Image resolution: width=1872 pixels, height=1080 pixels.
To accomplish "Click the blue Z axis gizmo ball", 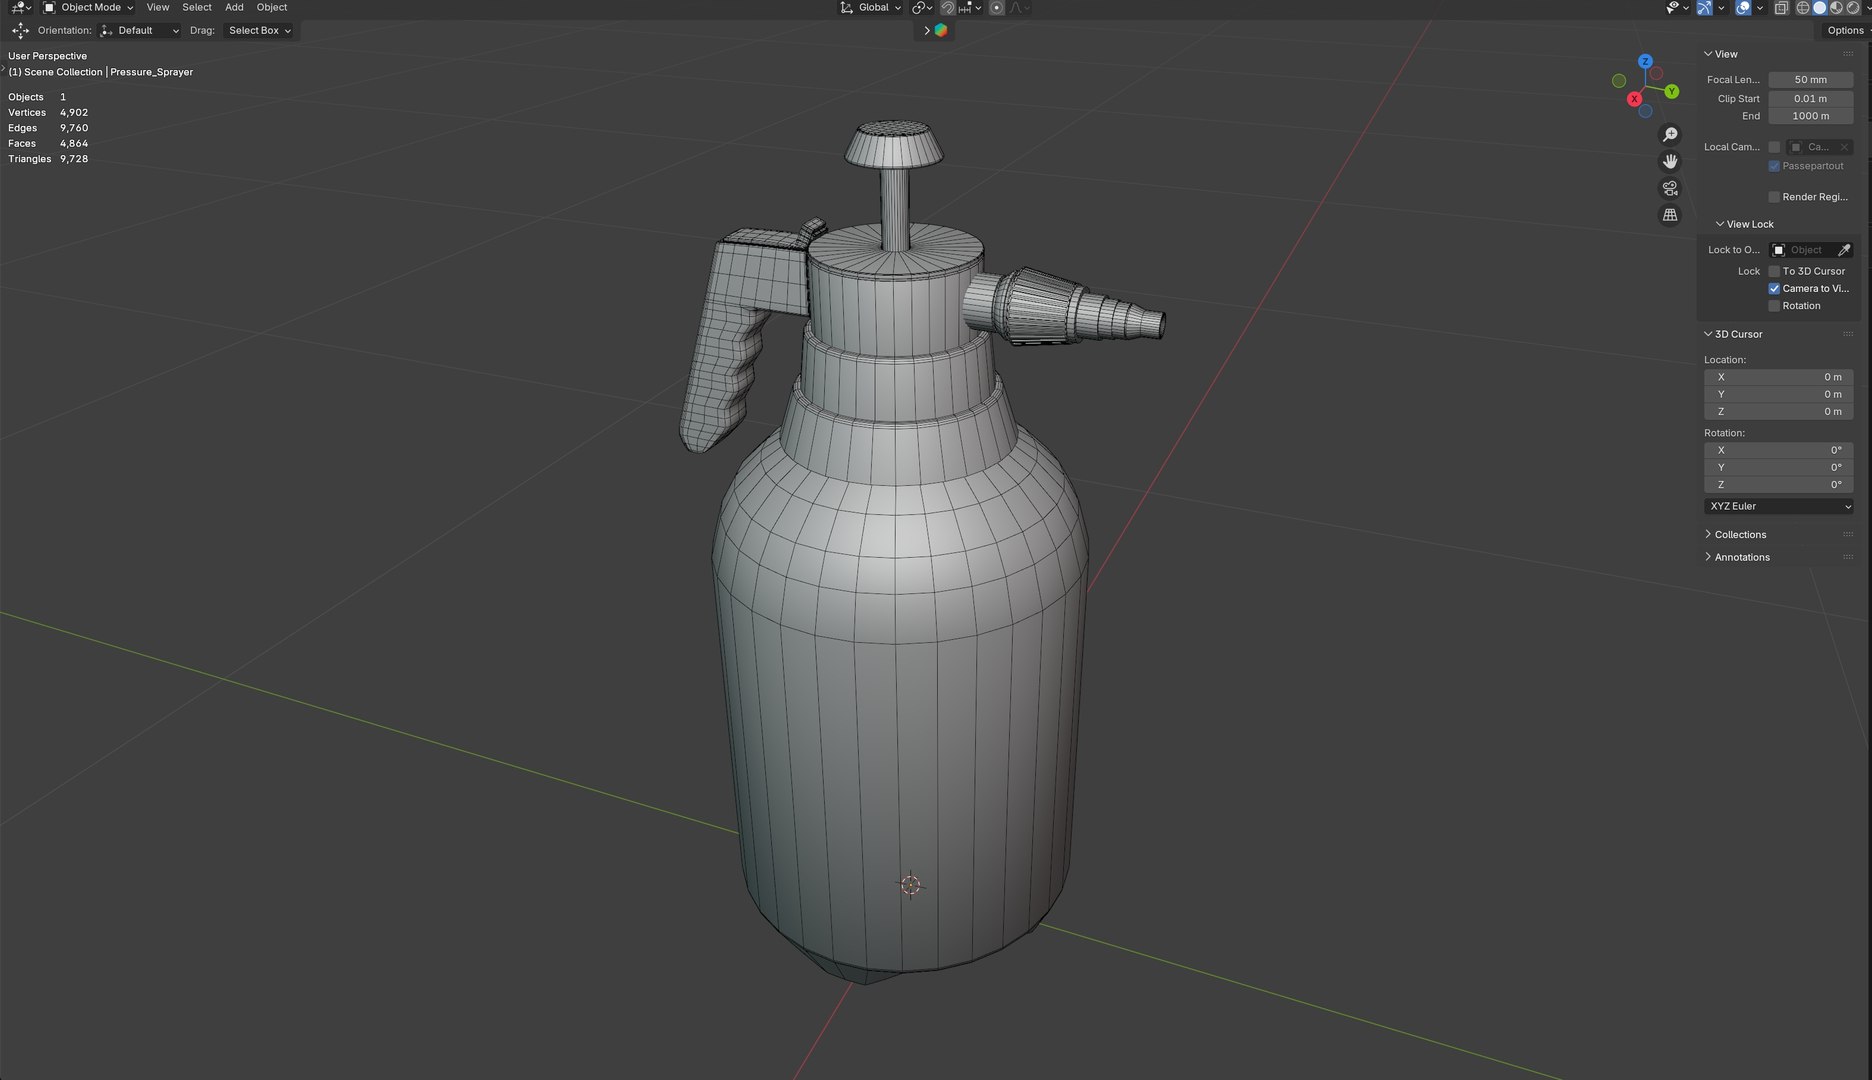I will [x=1645, y=62].
